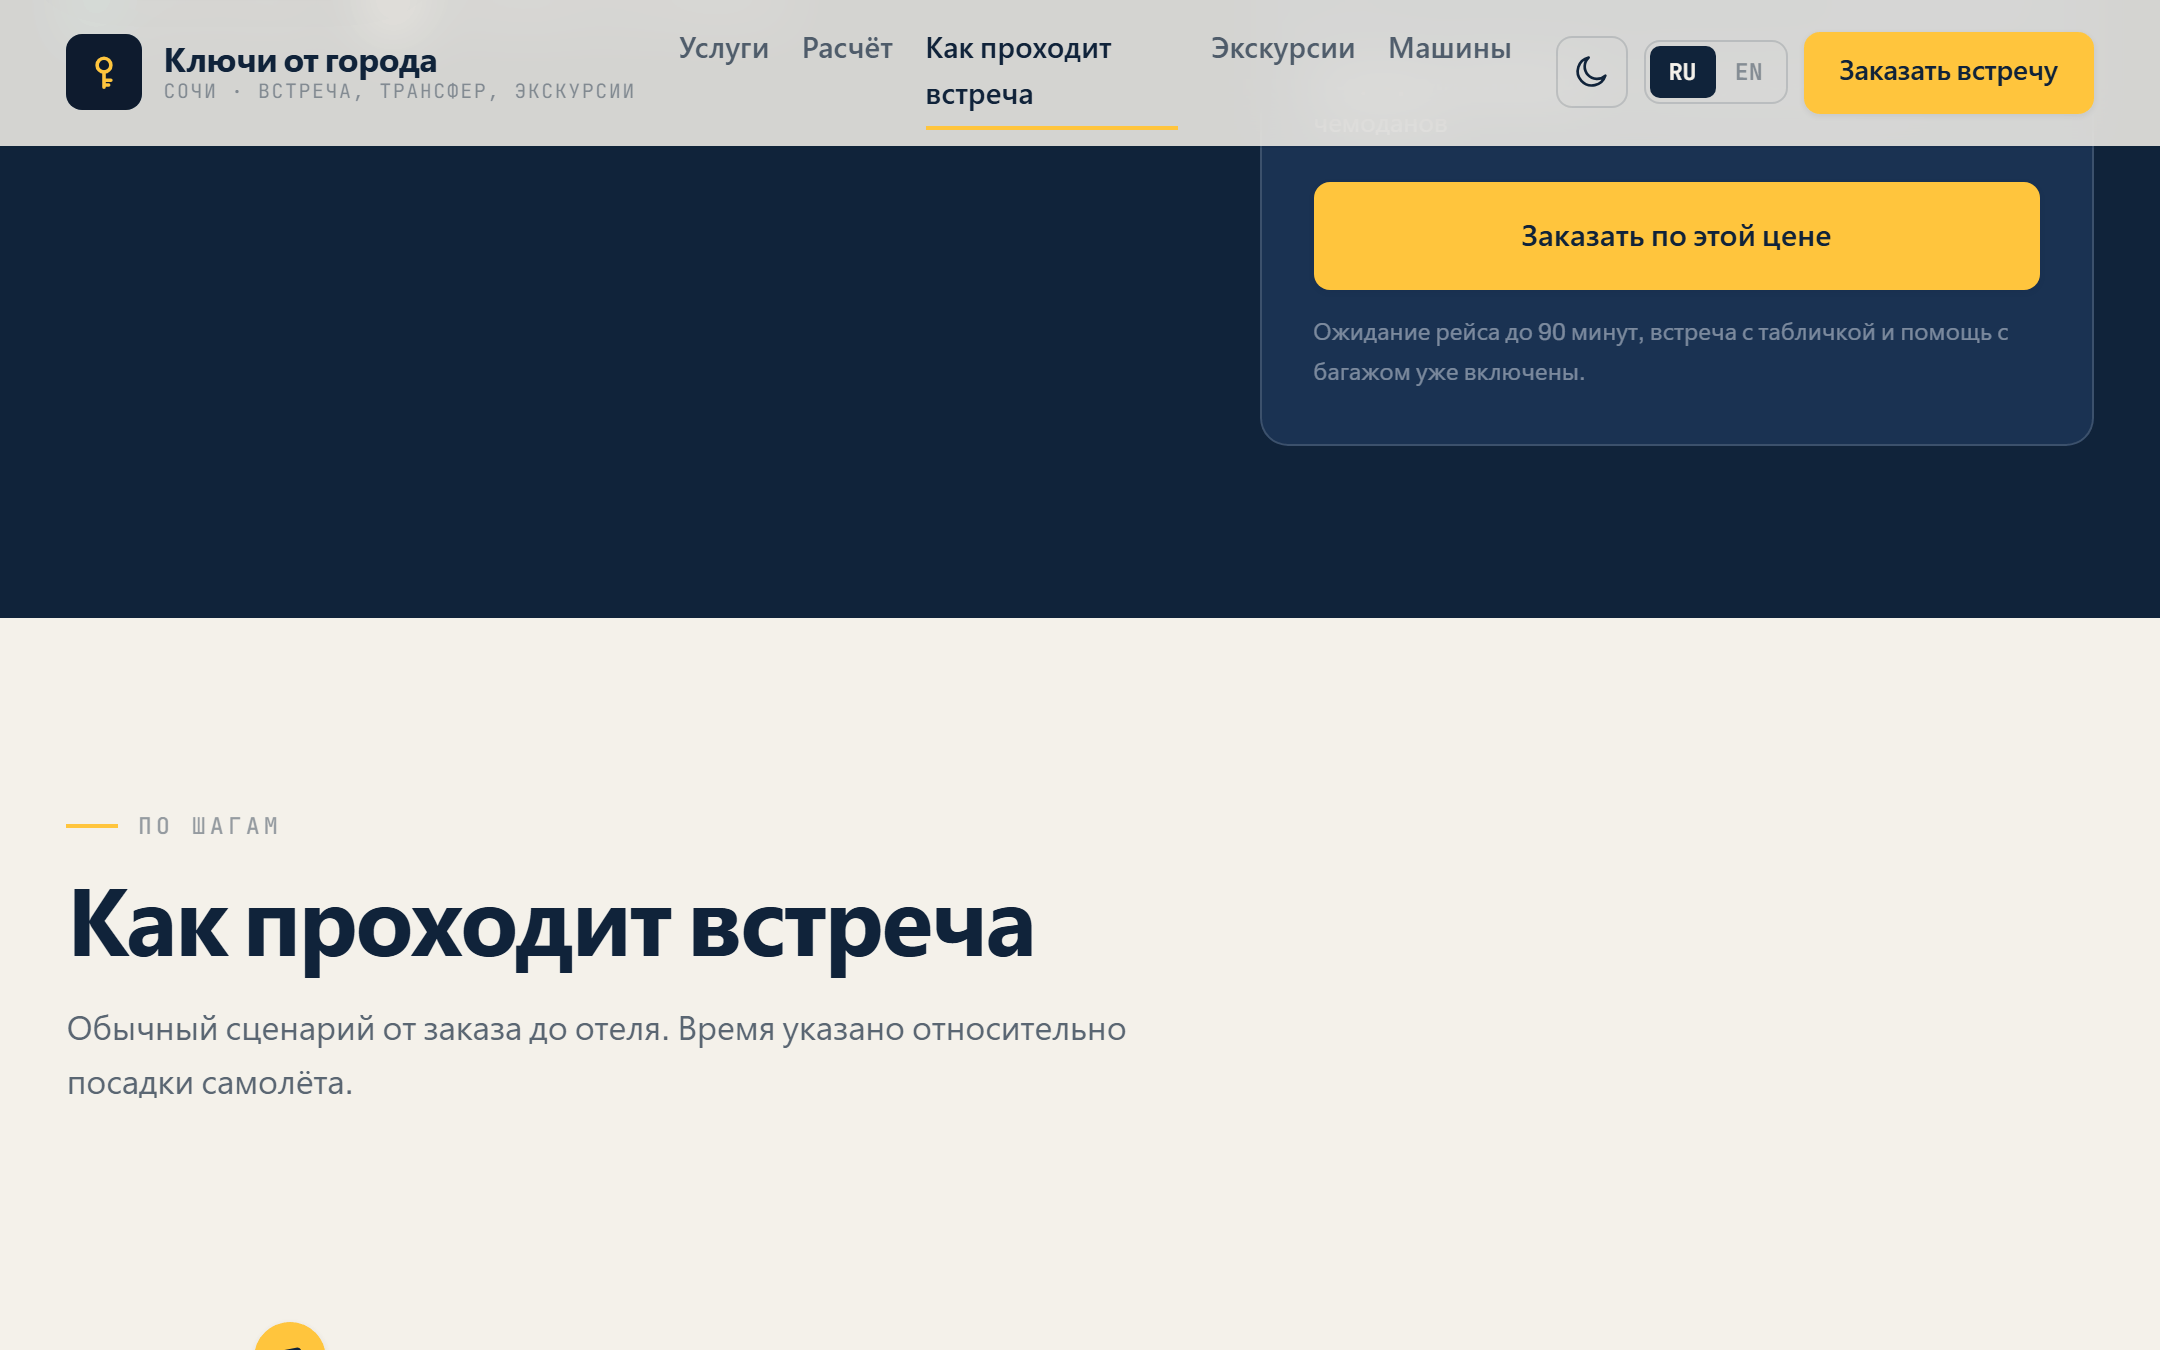Screen dimensions: 2160x1350
Task: Click the Обычный сценарий от заказа paragraph
Action: [596, 1056]
